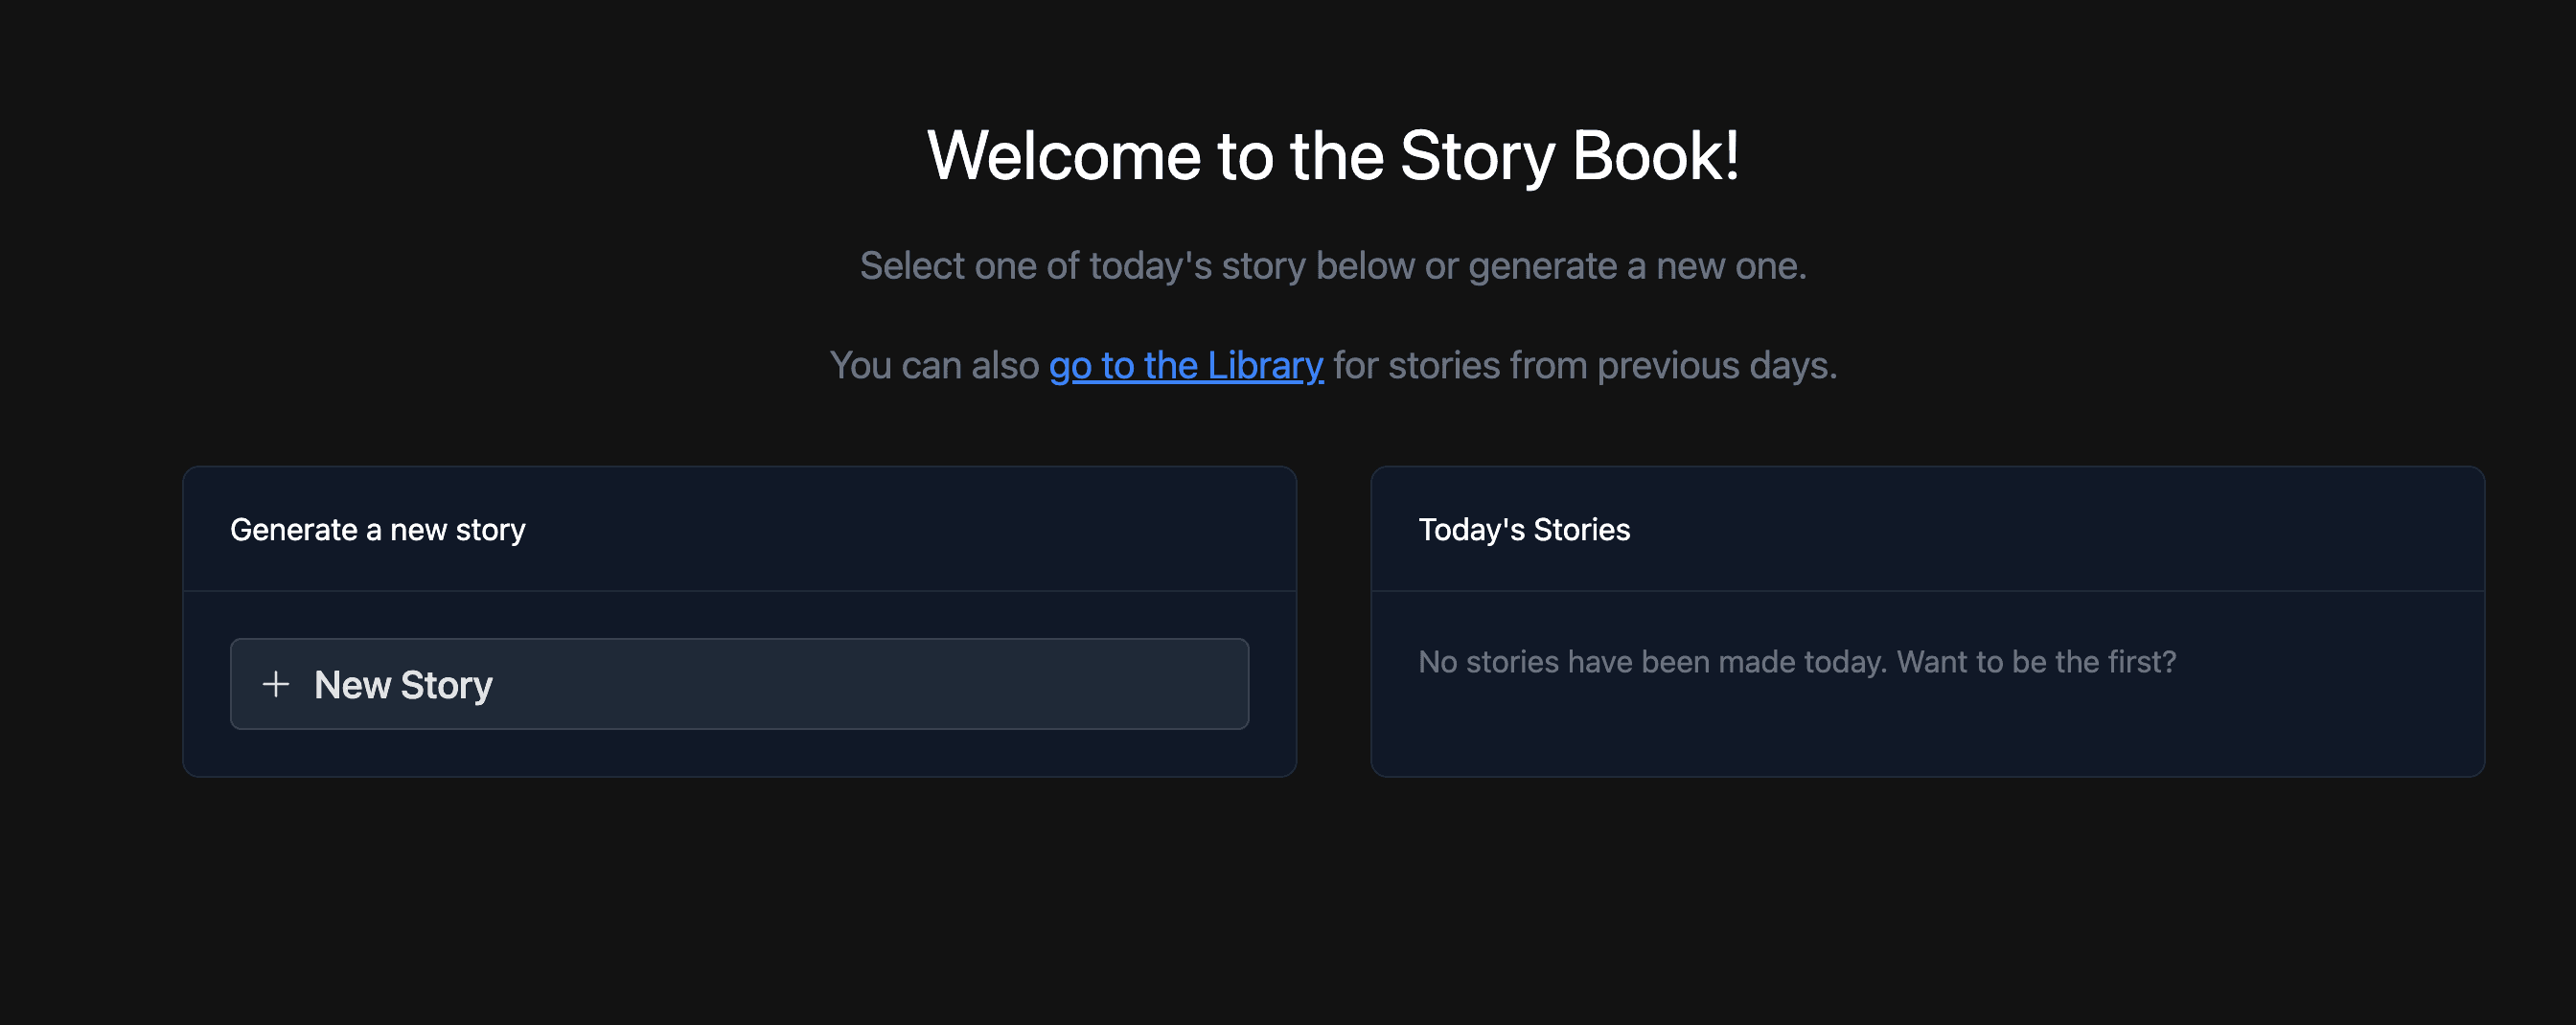Click the word Library in the blue link
The image size is (2576, 1025).
pyautogui.click(x=1265, y=366)
